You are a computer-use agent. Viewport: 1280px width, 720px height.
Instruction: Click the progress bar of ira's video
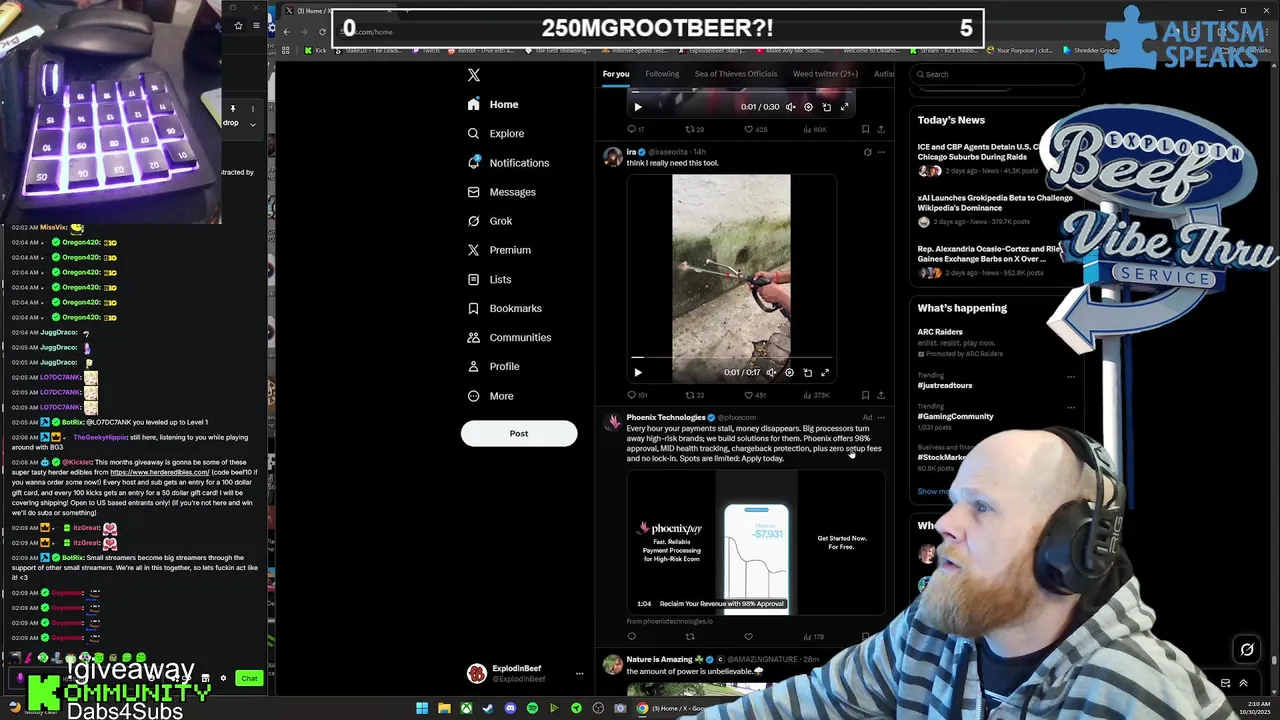[731, 357]
